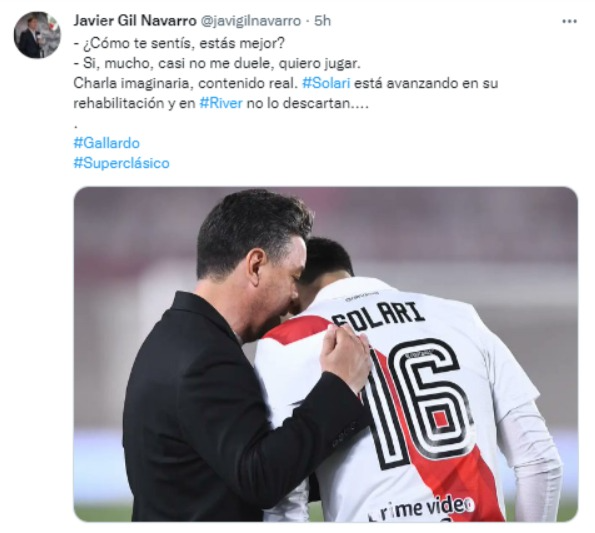Open the #River hashtag
Screen dimensions: 595x533
click(221, 103)
